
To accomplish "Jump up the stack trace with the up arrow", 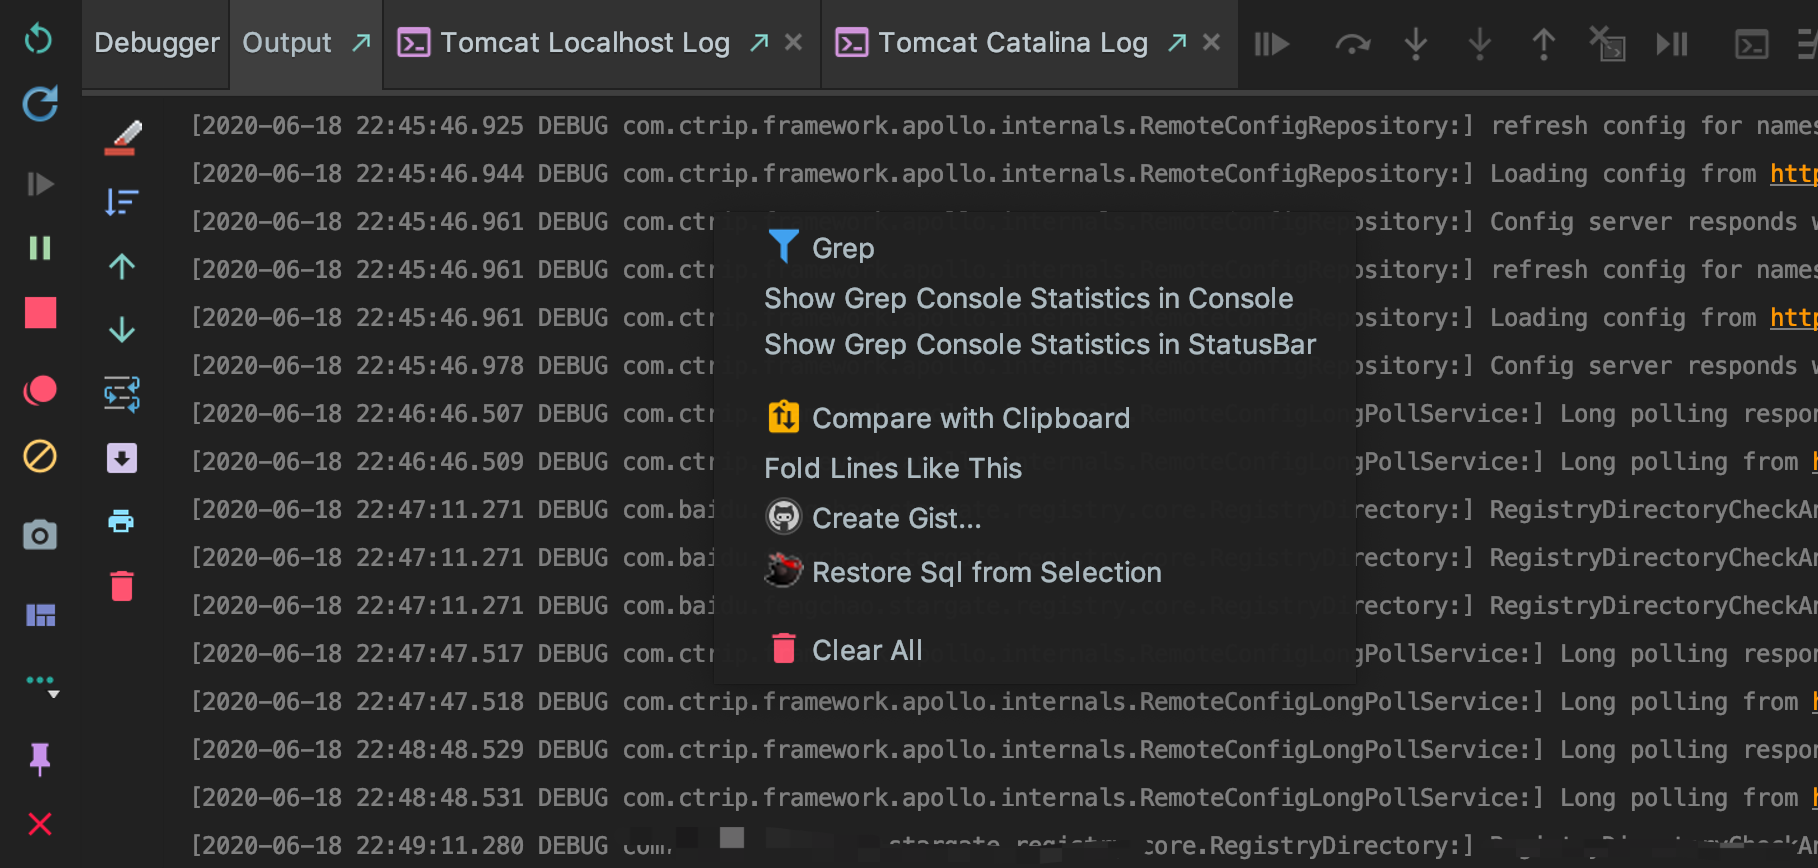I will (x=122, y=266).
